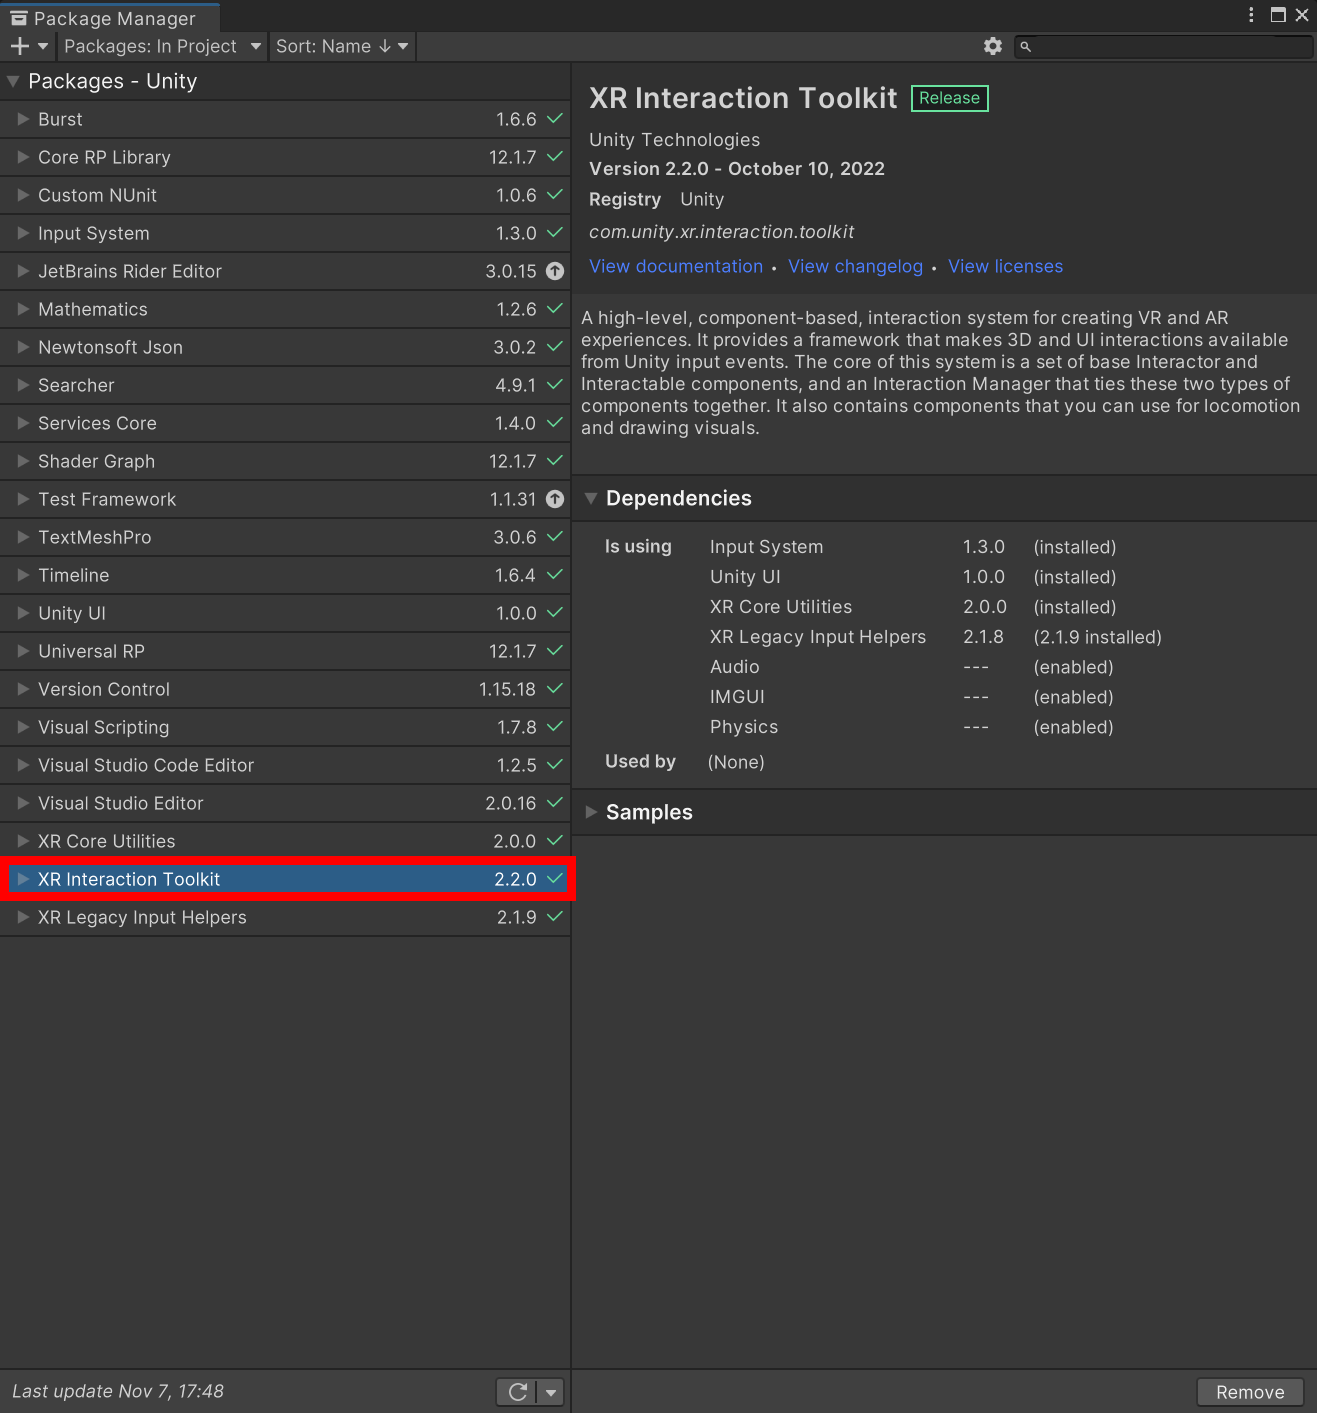Select the Visual Studio Code Editor package
Viewport: 1317px width, 1413px height.
(x=285, y=765)
